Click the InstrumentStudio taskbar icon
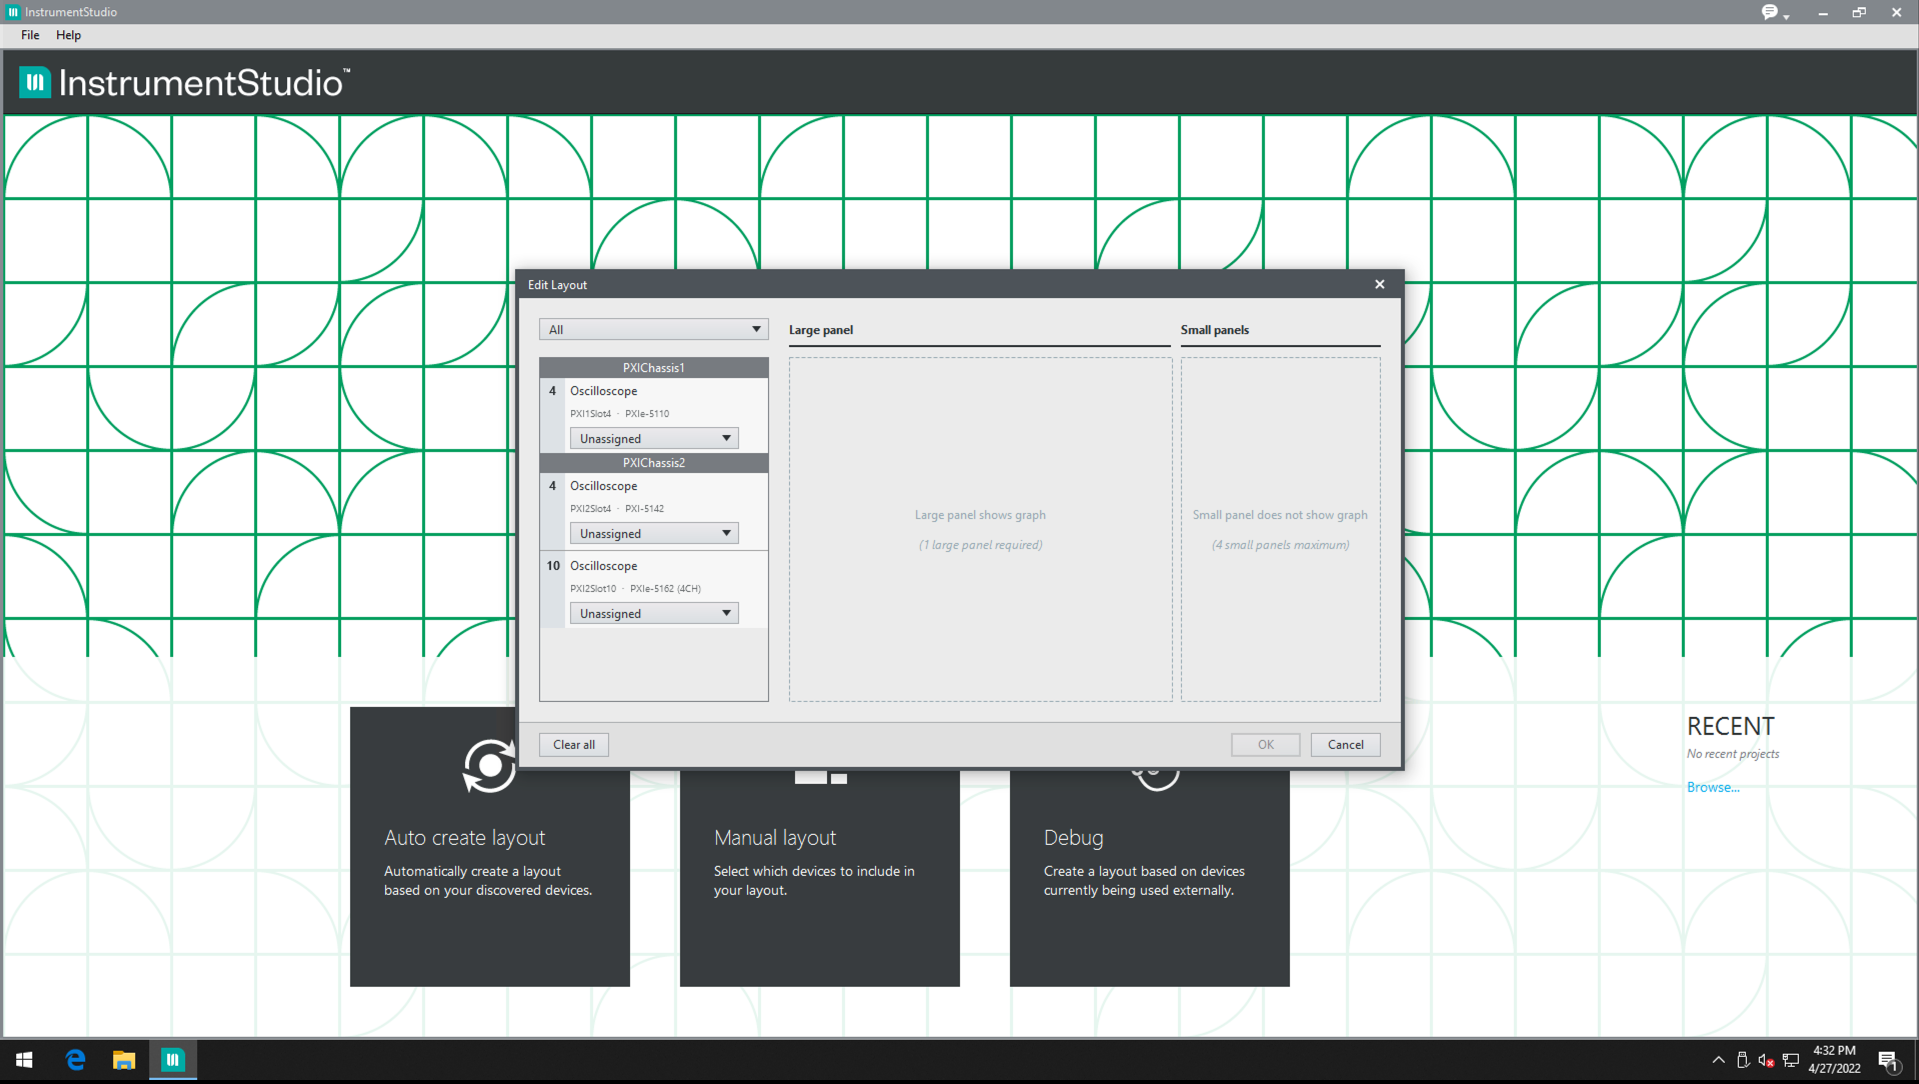Image resolution: width=1919 pixels, height=1084 pixels. click(173, 1060)
